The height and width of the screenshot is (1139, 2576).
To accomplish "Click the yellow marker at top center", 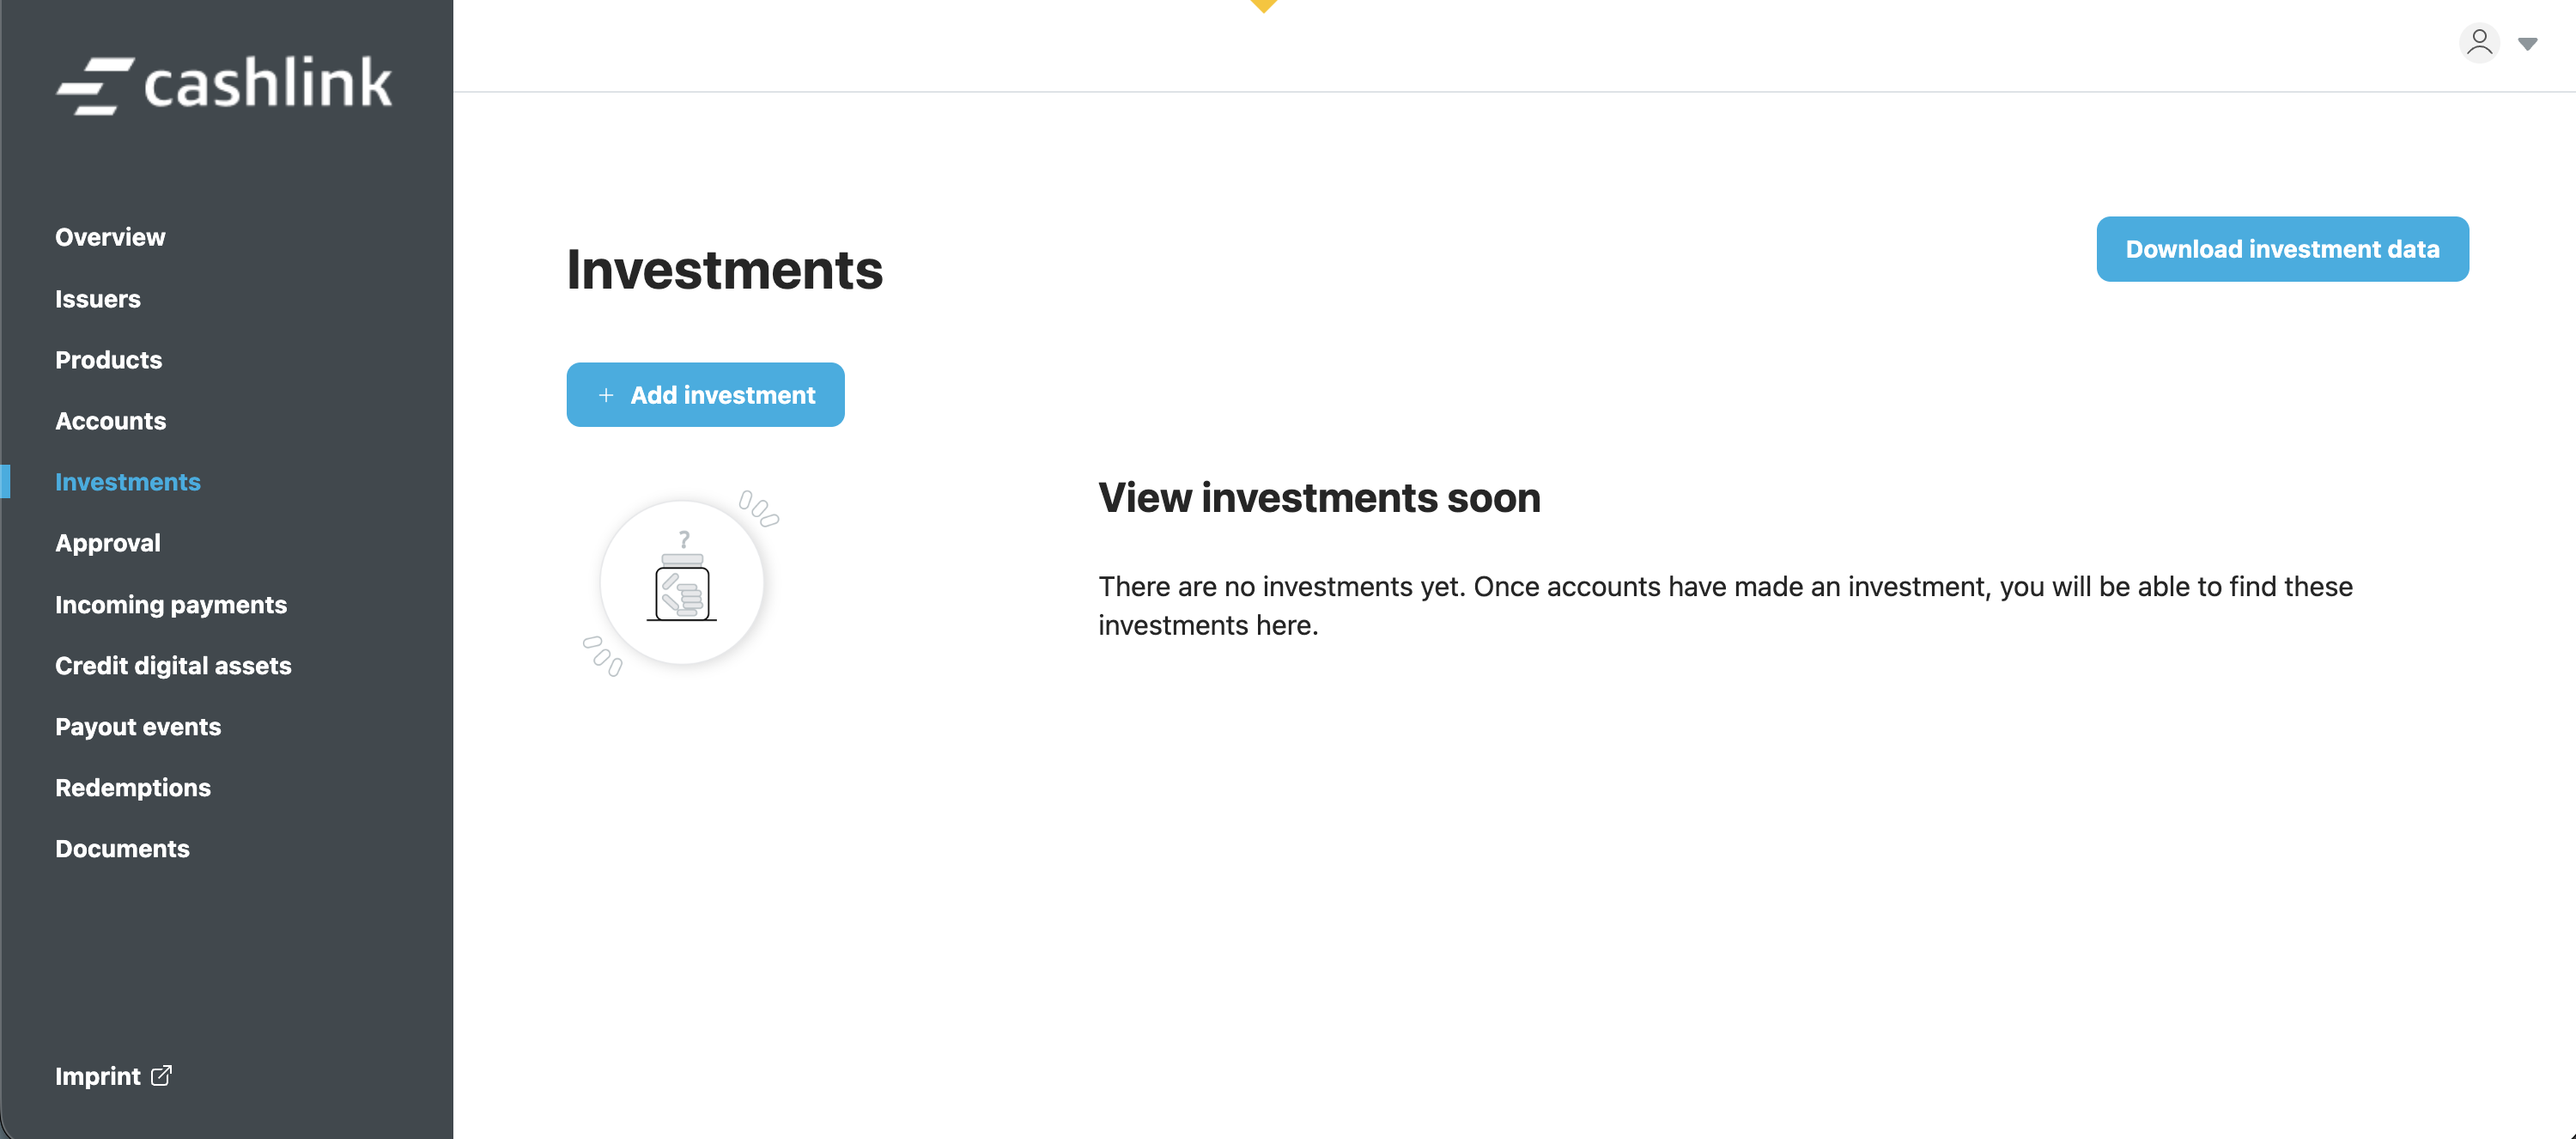I will (x=1264, y=5).
